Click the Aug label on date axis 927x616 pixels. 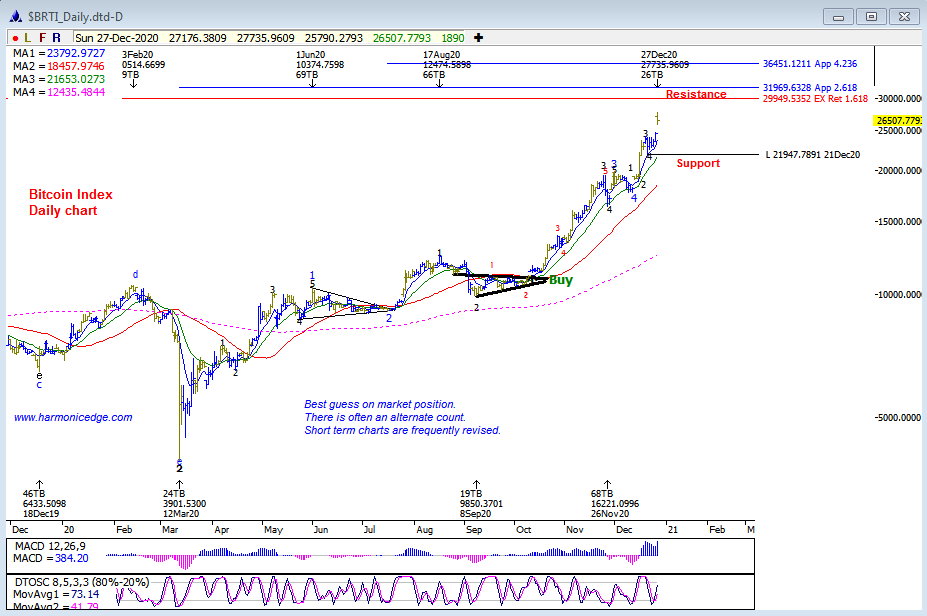pyautogui.click(x=424, y=530)
